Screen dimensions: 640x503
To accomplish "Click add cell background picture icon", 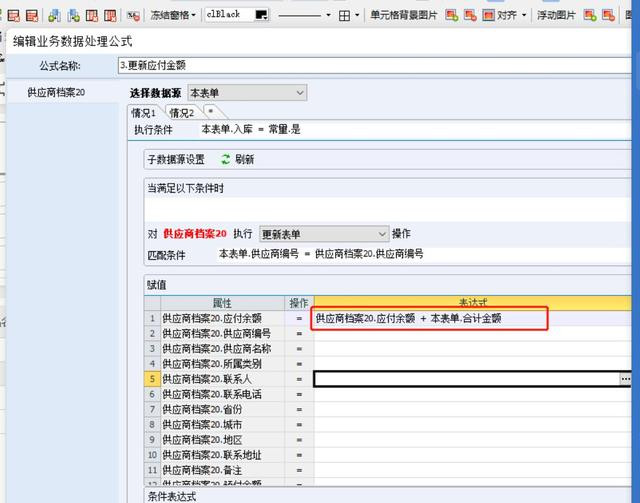I will [x=451, y=16].
